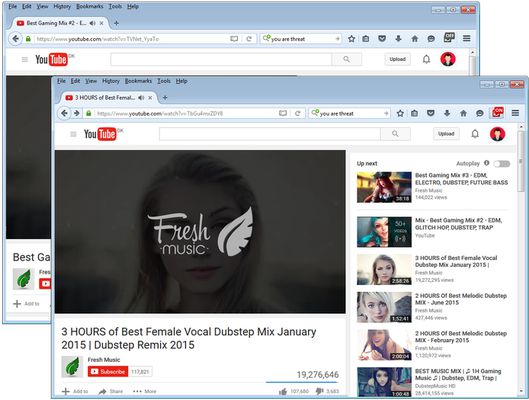Reload page in front Firefox window

click(x=298, y=113)
